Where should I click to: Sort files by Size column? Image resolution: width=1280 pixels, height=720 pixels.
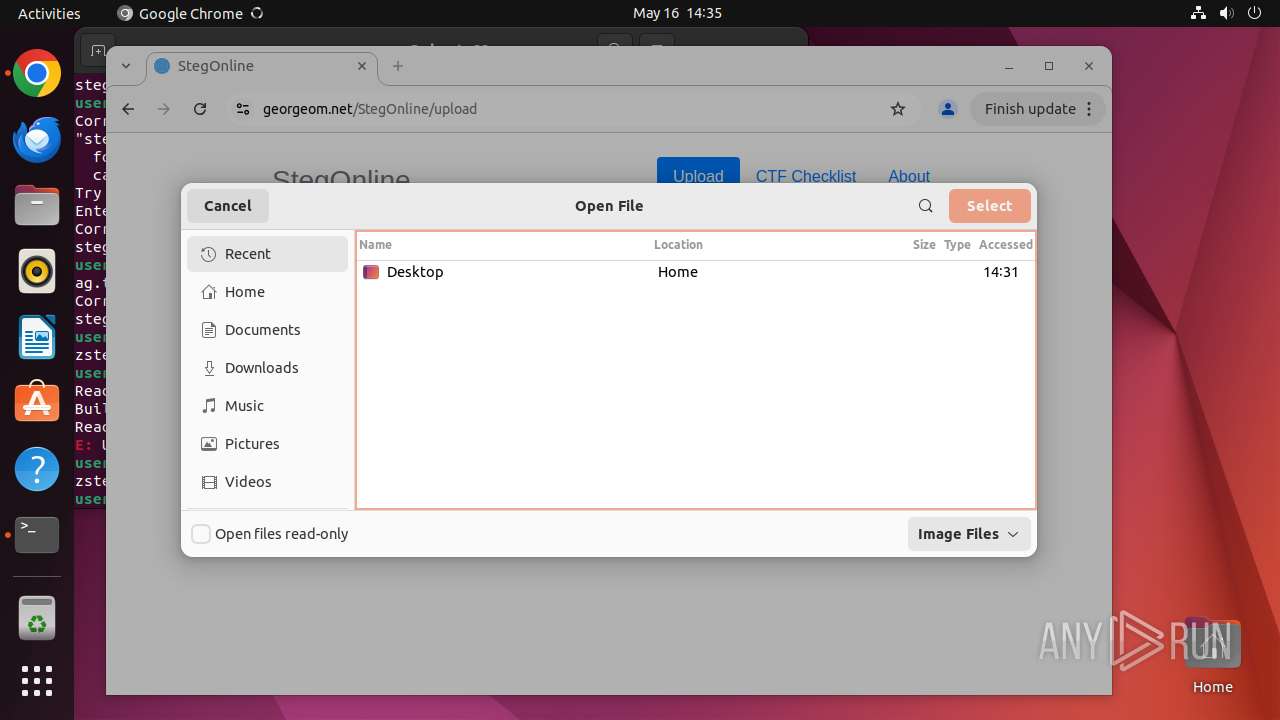(x=924, y=245)
